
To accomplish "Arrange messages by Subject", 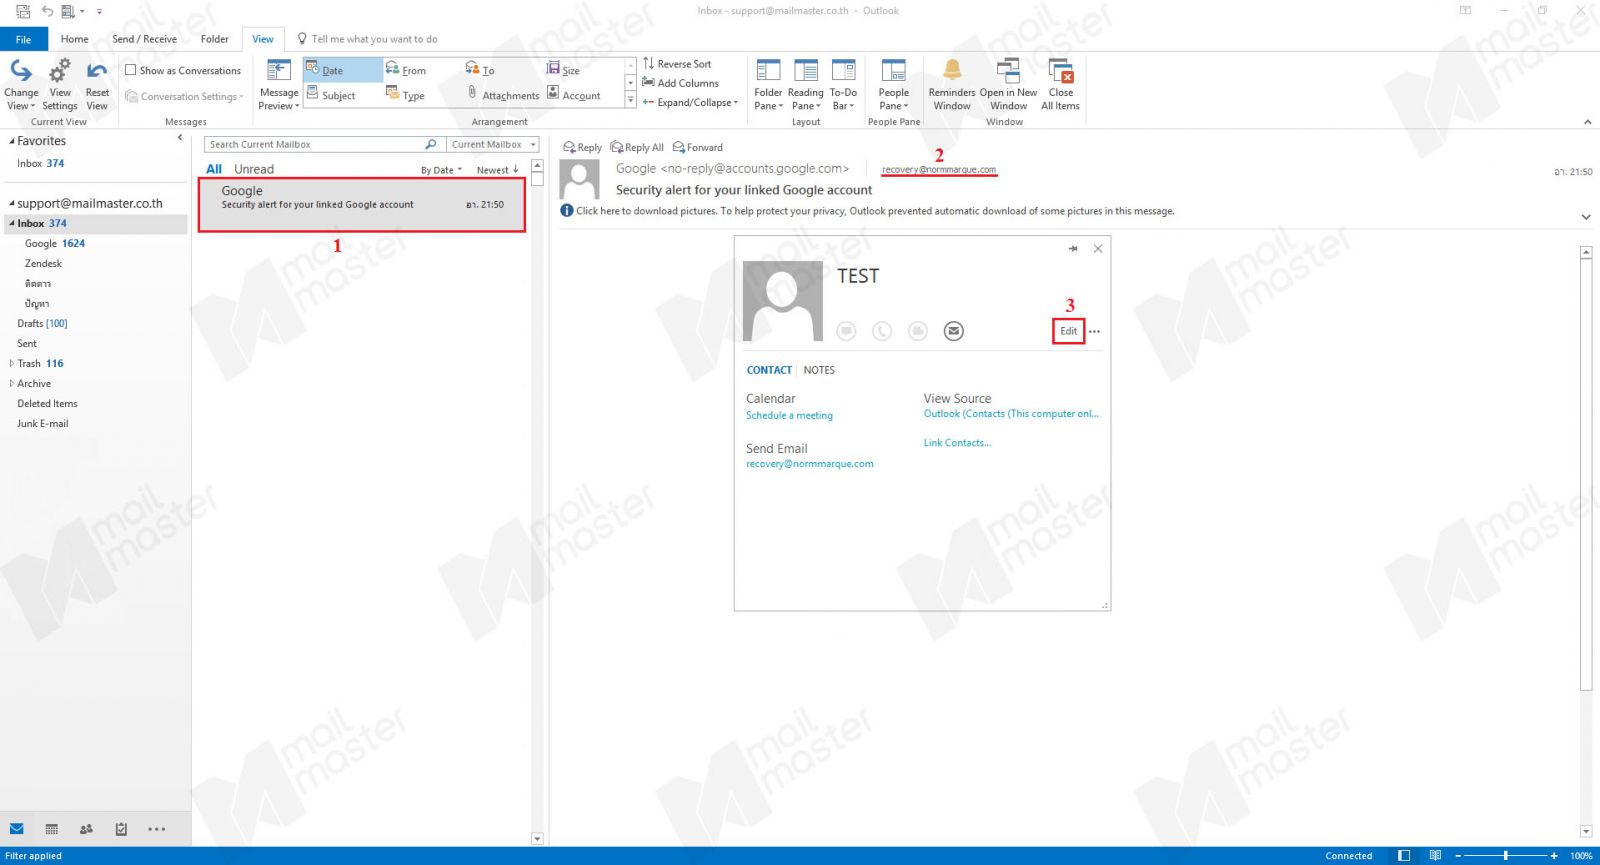I will [331, 95].
